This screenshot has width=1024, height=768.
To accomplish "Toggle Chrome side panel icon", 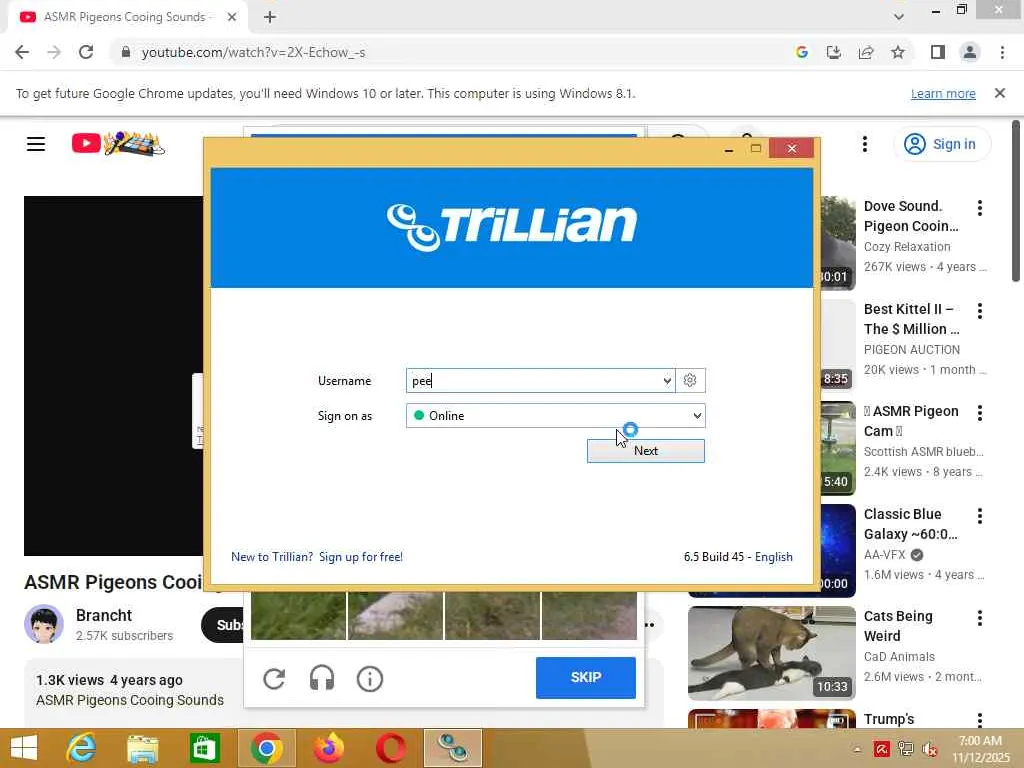I will coord(938,52).
